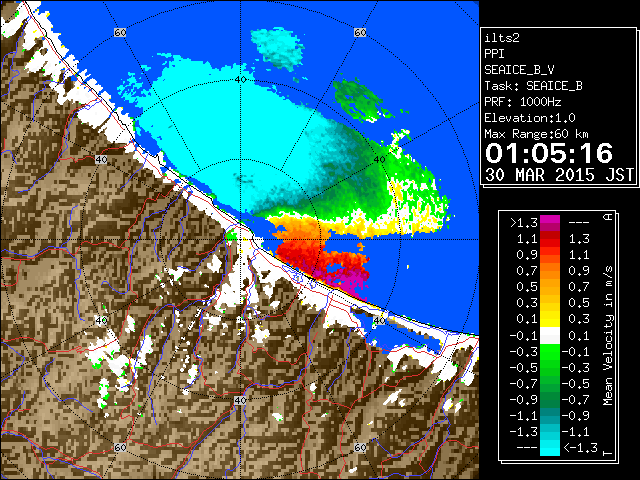Select the isolated pale cyan echo patch offshore north
This screenshot has height=480, width=640.
click(x=278, y=48)
